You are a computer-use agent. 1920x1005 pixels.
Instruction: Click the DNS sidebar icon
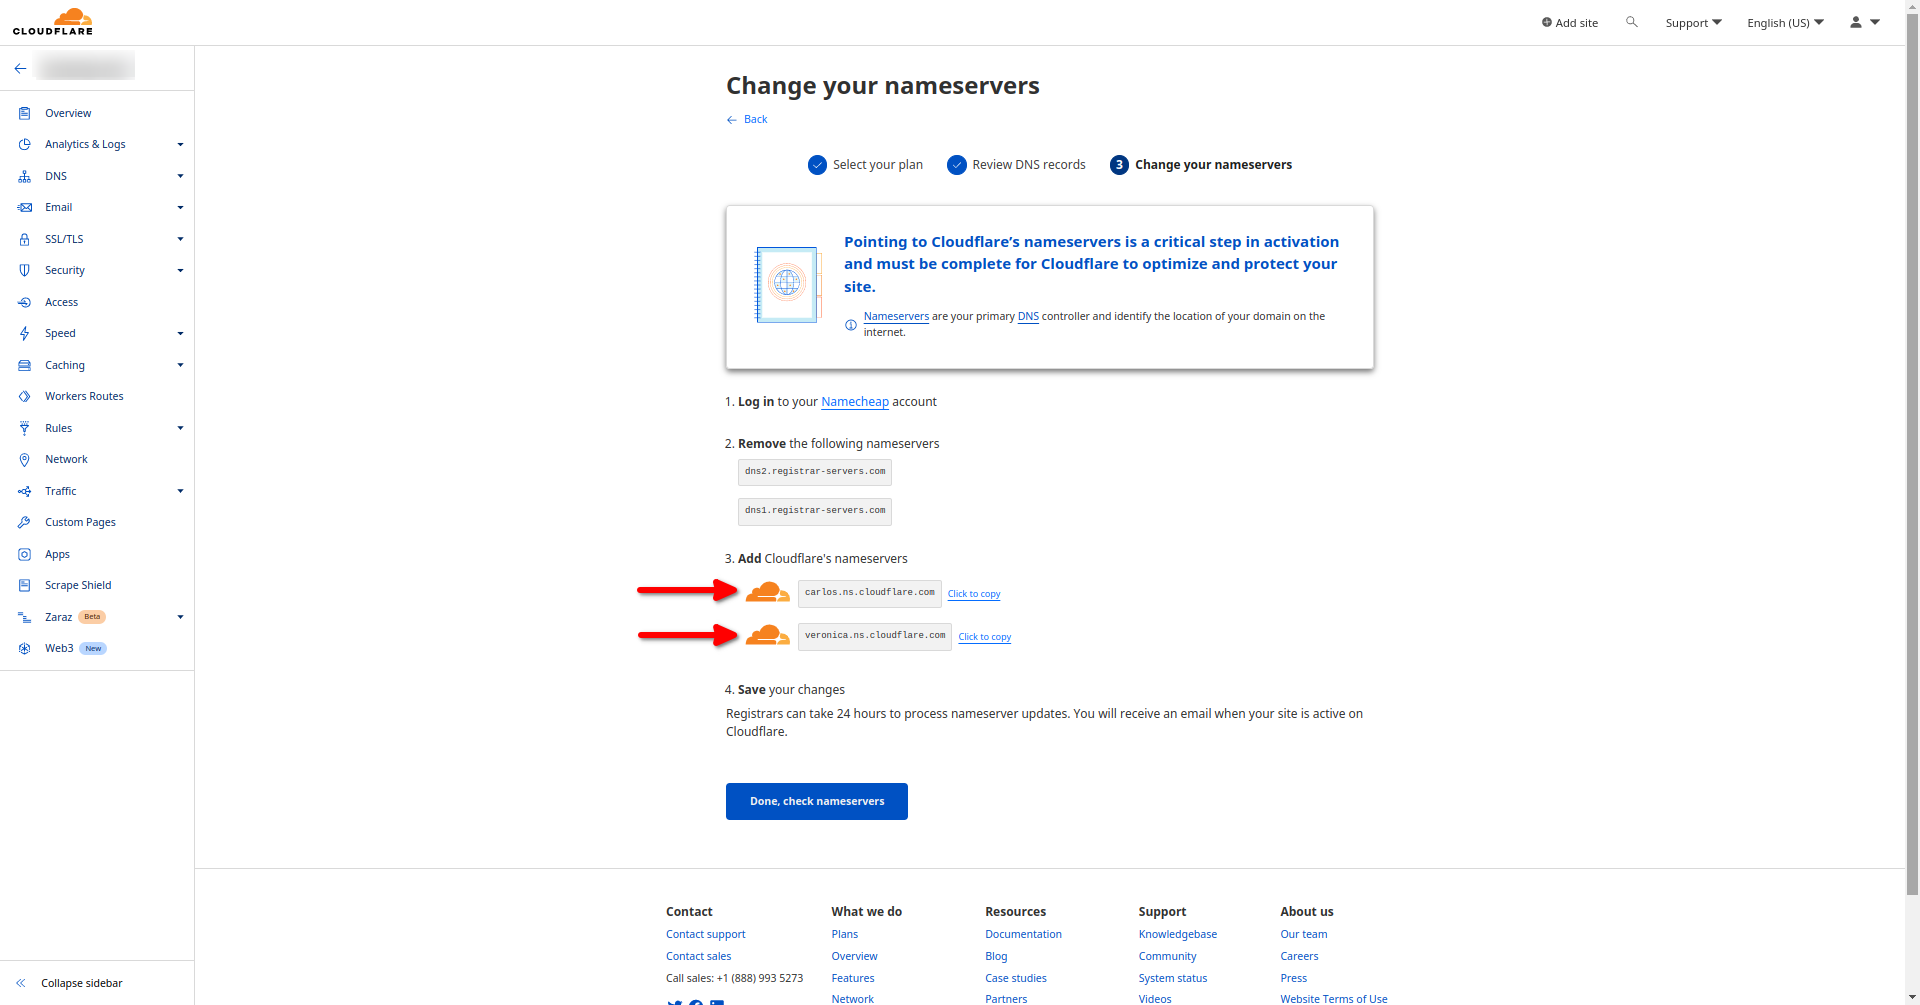[x=24, y=176]
